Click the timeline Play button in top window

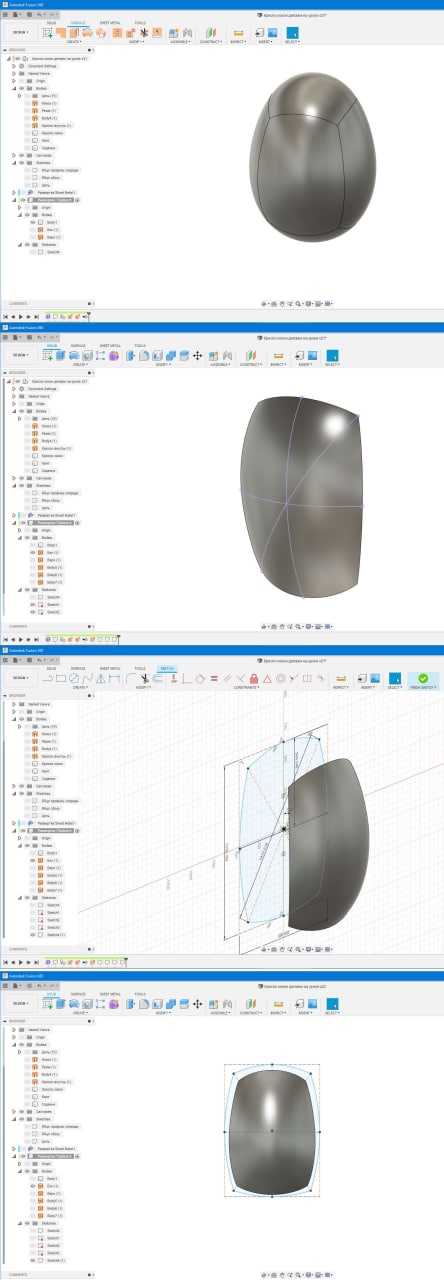[19, 315]
